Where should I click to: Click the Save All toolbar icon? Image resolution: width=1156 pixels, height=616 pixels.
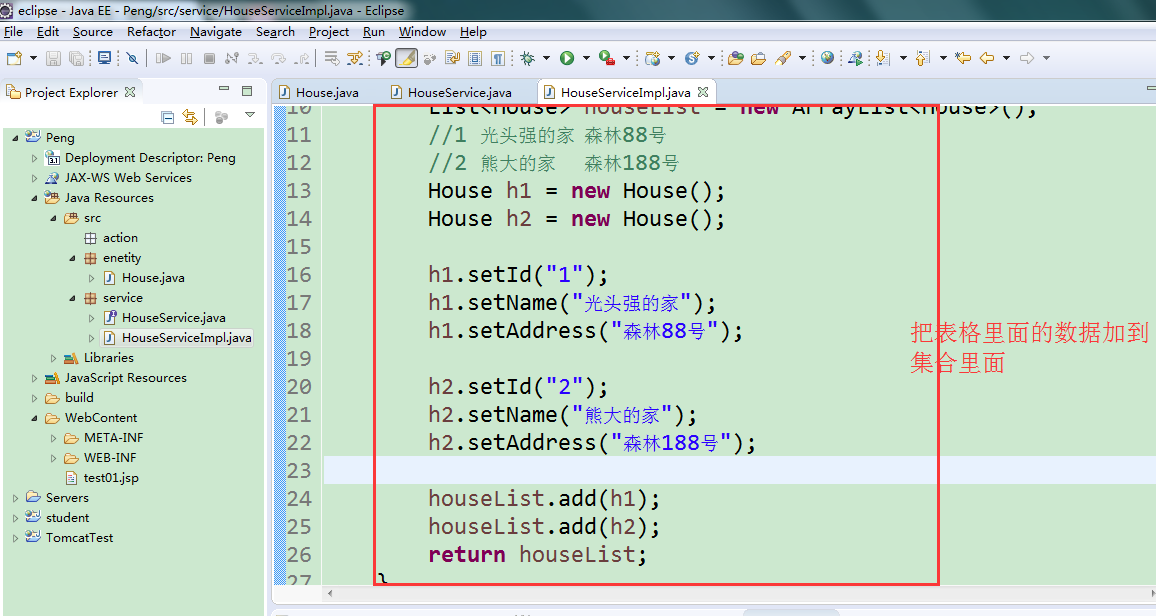(76, 58)
